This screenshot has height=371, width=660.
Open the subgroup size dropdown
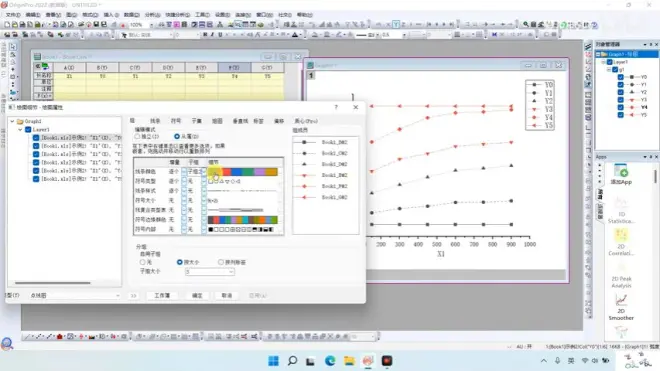point(210,272)
